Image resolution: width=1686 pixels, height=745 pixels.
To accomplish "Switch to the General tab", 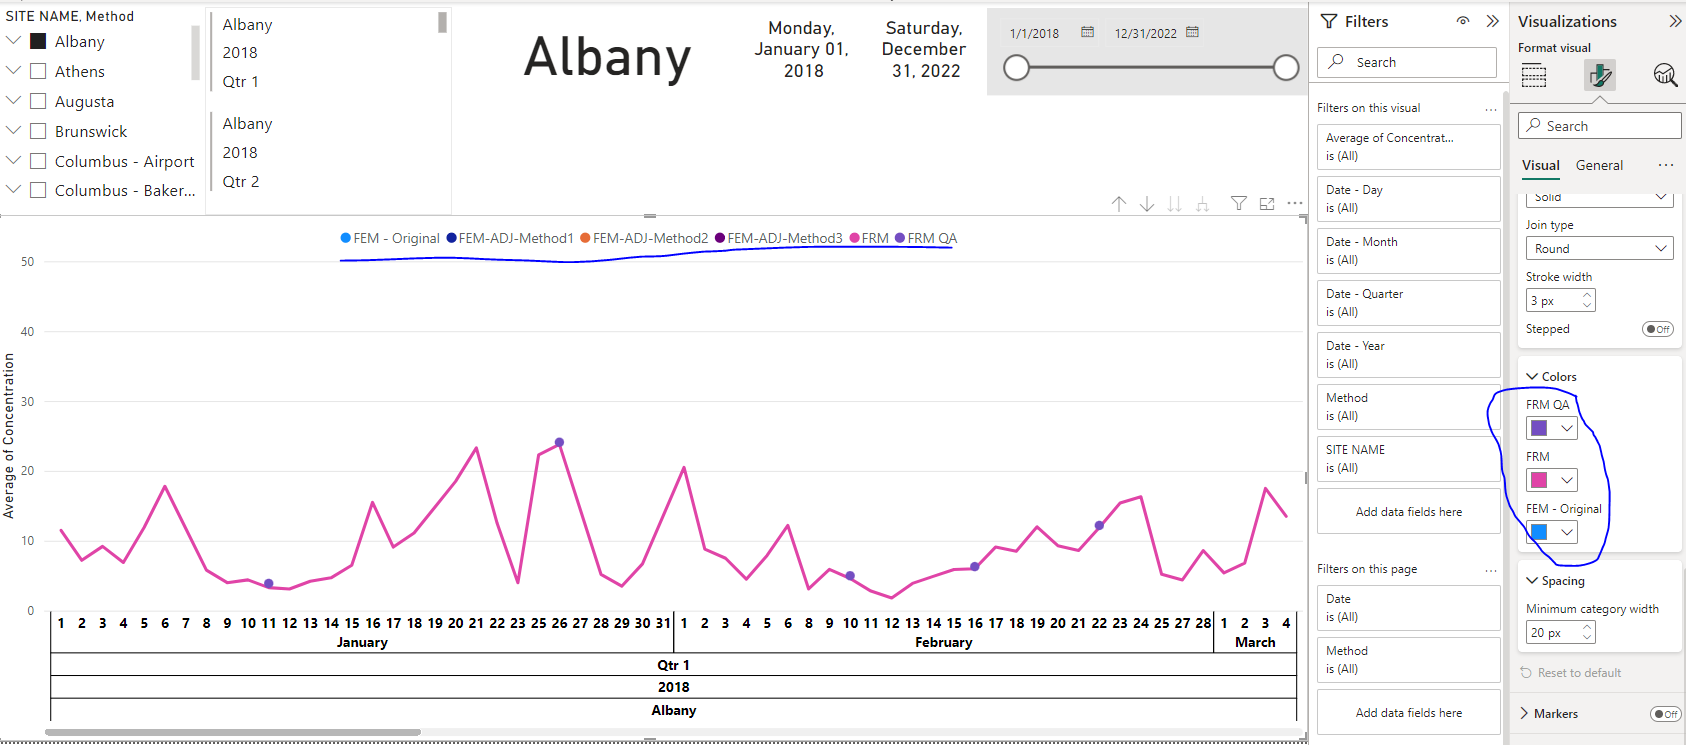I will coord(1600,166).
